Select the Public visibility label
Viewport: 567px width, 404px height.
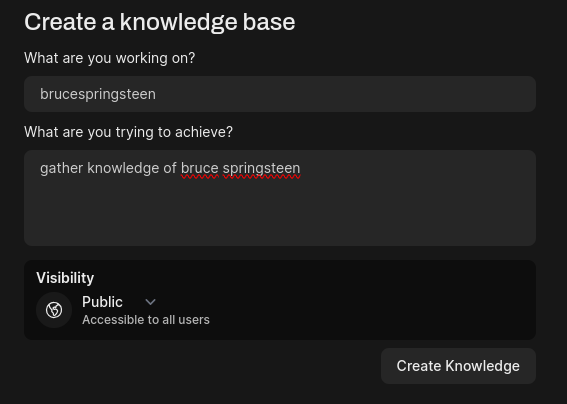(x=102, y=302)
